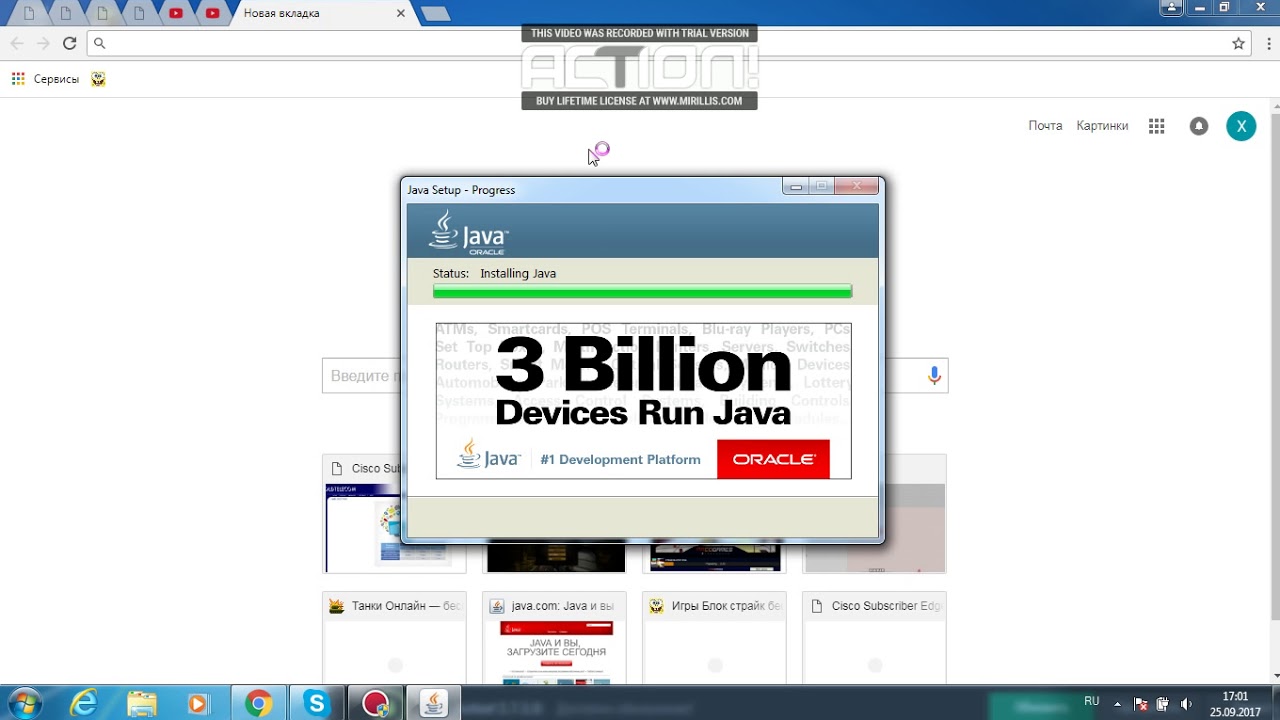Reload the page with the refresh icon

coord(69,43)
